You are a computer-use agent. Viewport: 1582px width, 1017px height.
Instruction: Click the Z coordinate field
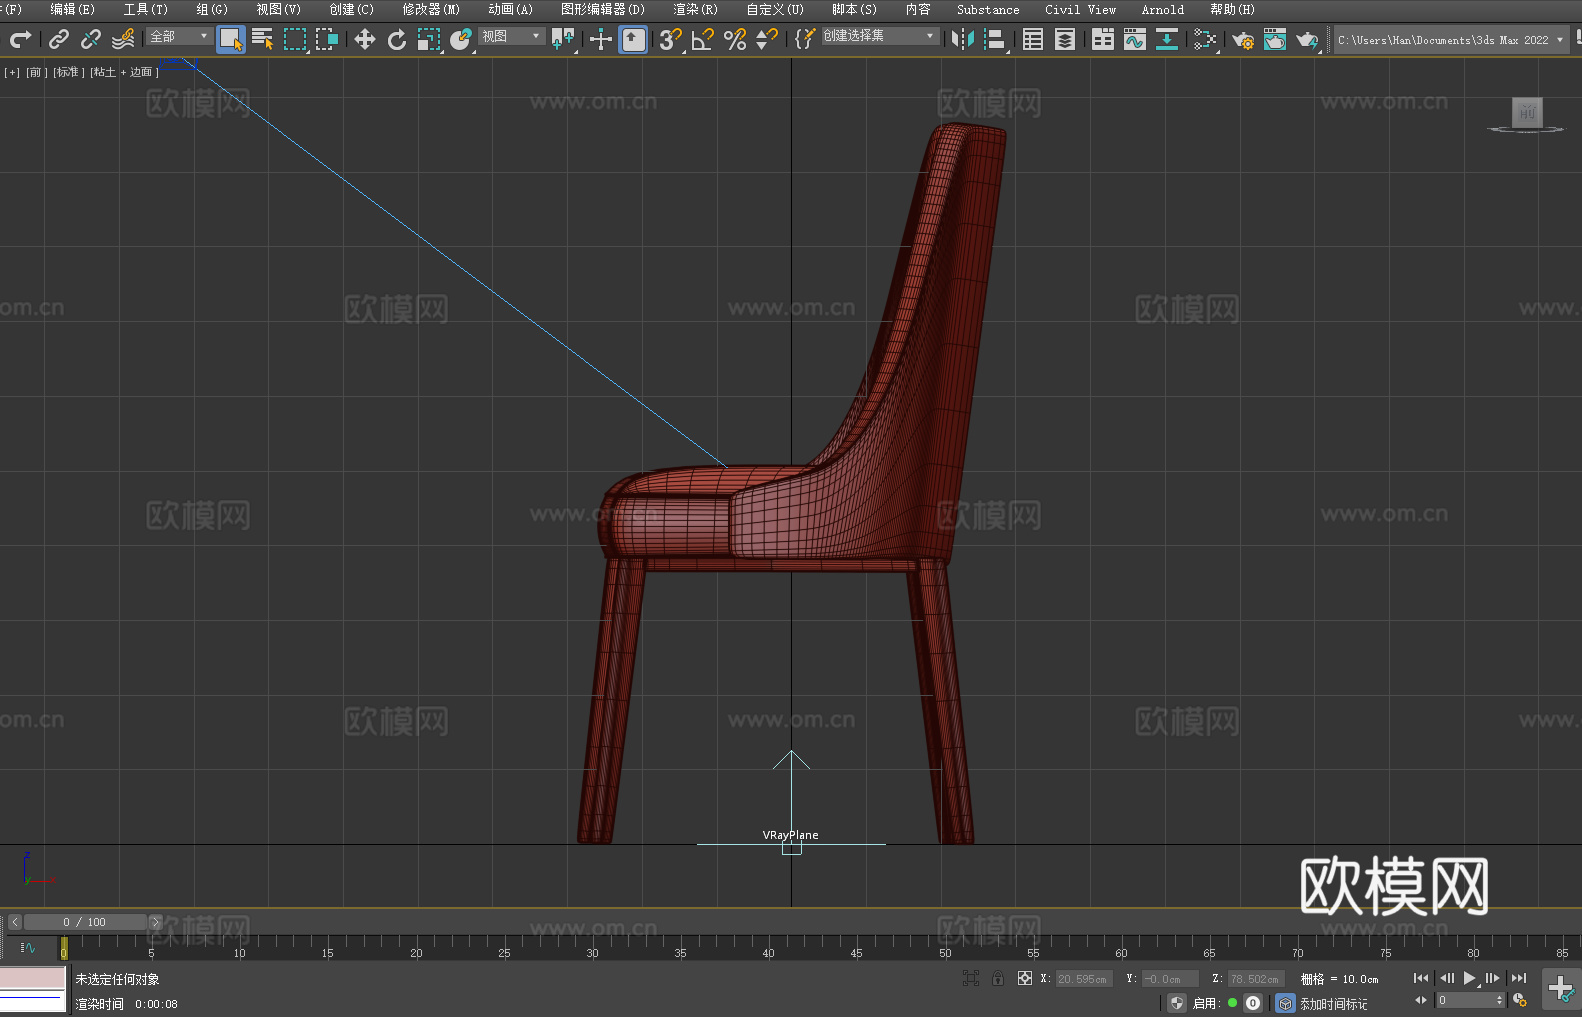tap(1255, 979)
